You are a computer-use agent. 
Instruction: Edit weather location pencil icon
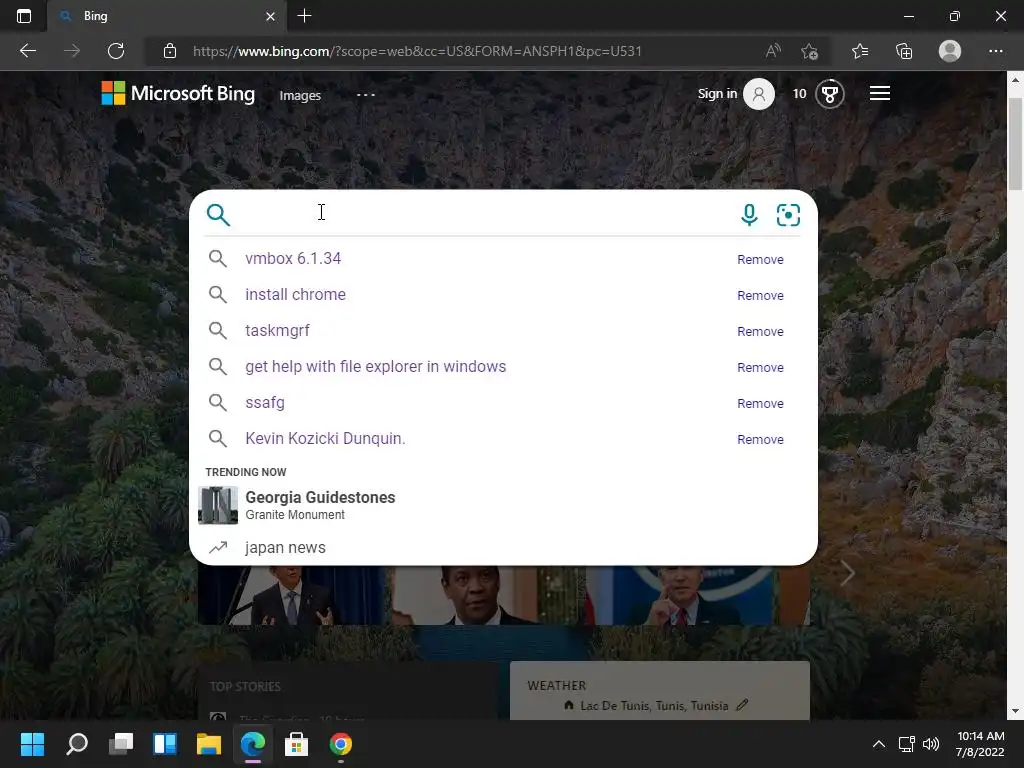click(742, 705)
